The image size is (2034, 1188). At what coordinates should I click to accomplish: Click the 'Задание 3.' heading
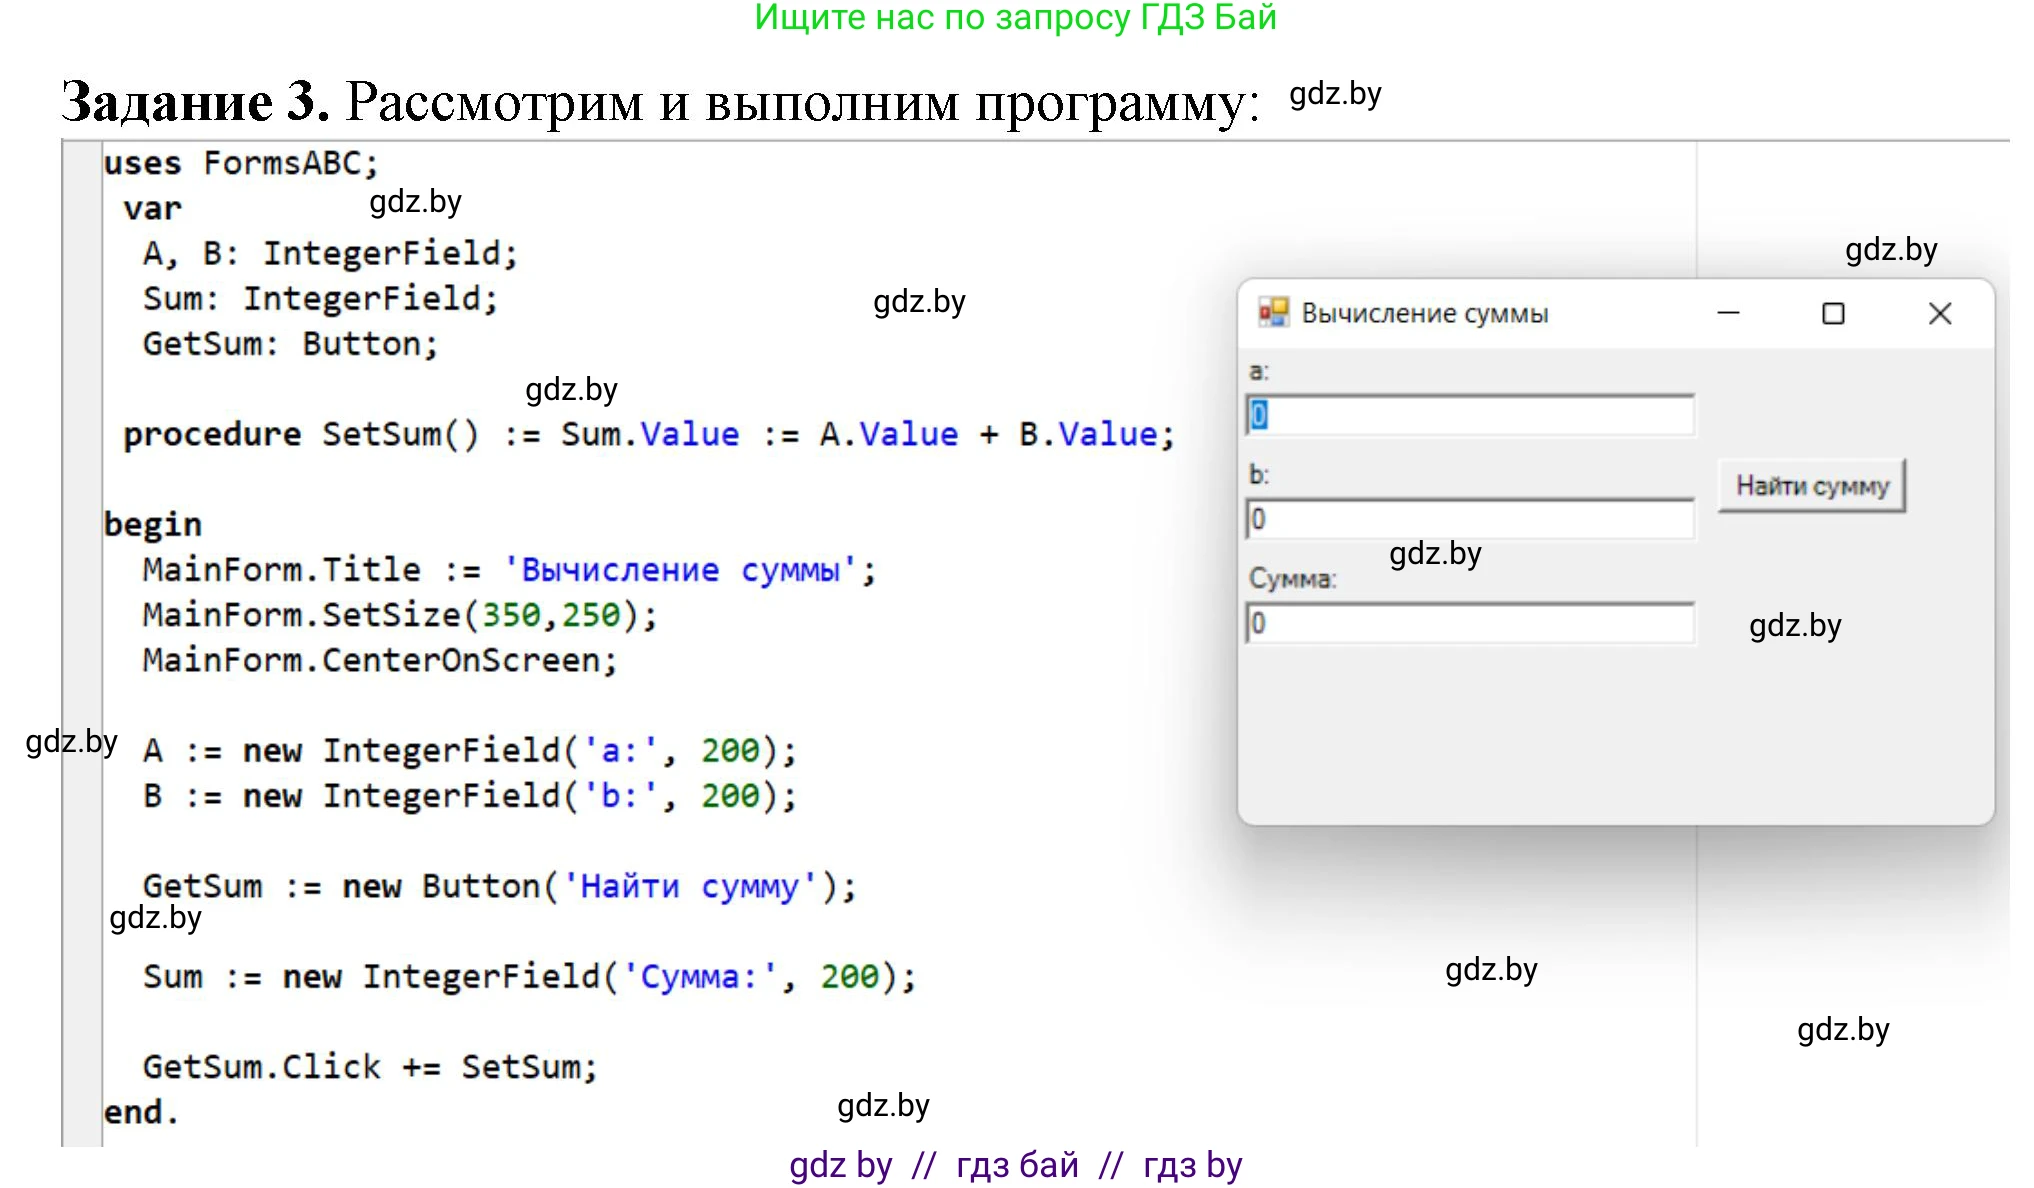point(196,102)
